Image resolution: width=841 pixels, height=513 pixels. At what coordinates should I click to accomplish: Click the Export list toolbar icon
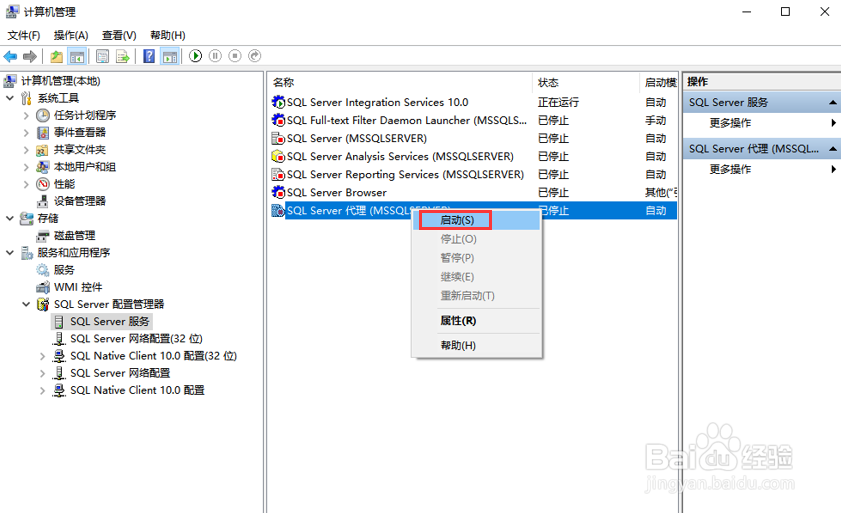(123, 56)
